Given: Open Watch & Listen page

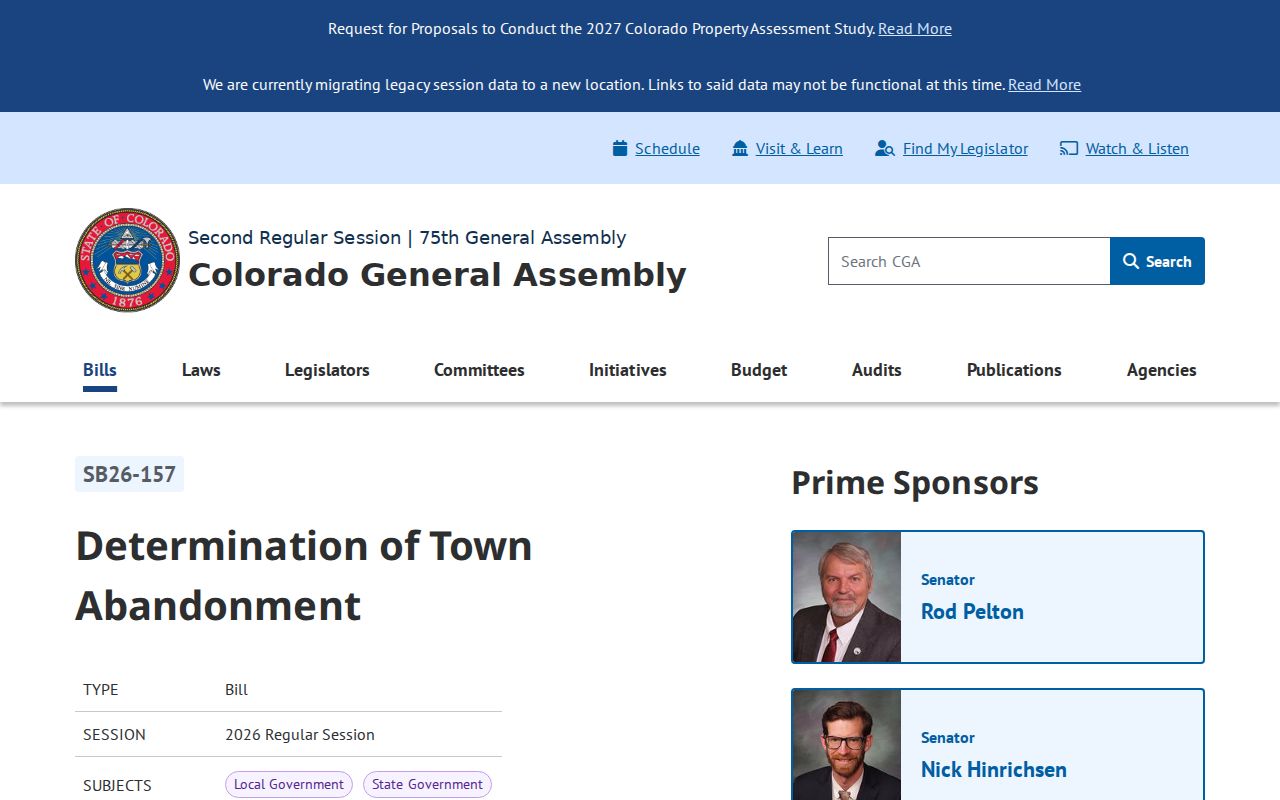Looking at the screenshot, I should pyautogui.click(x=1137, y=148).
